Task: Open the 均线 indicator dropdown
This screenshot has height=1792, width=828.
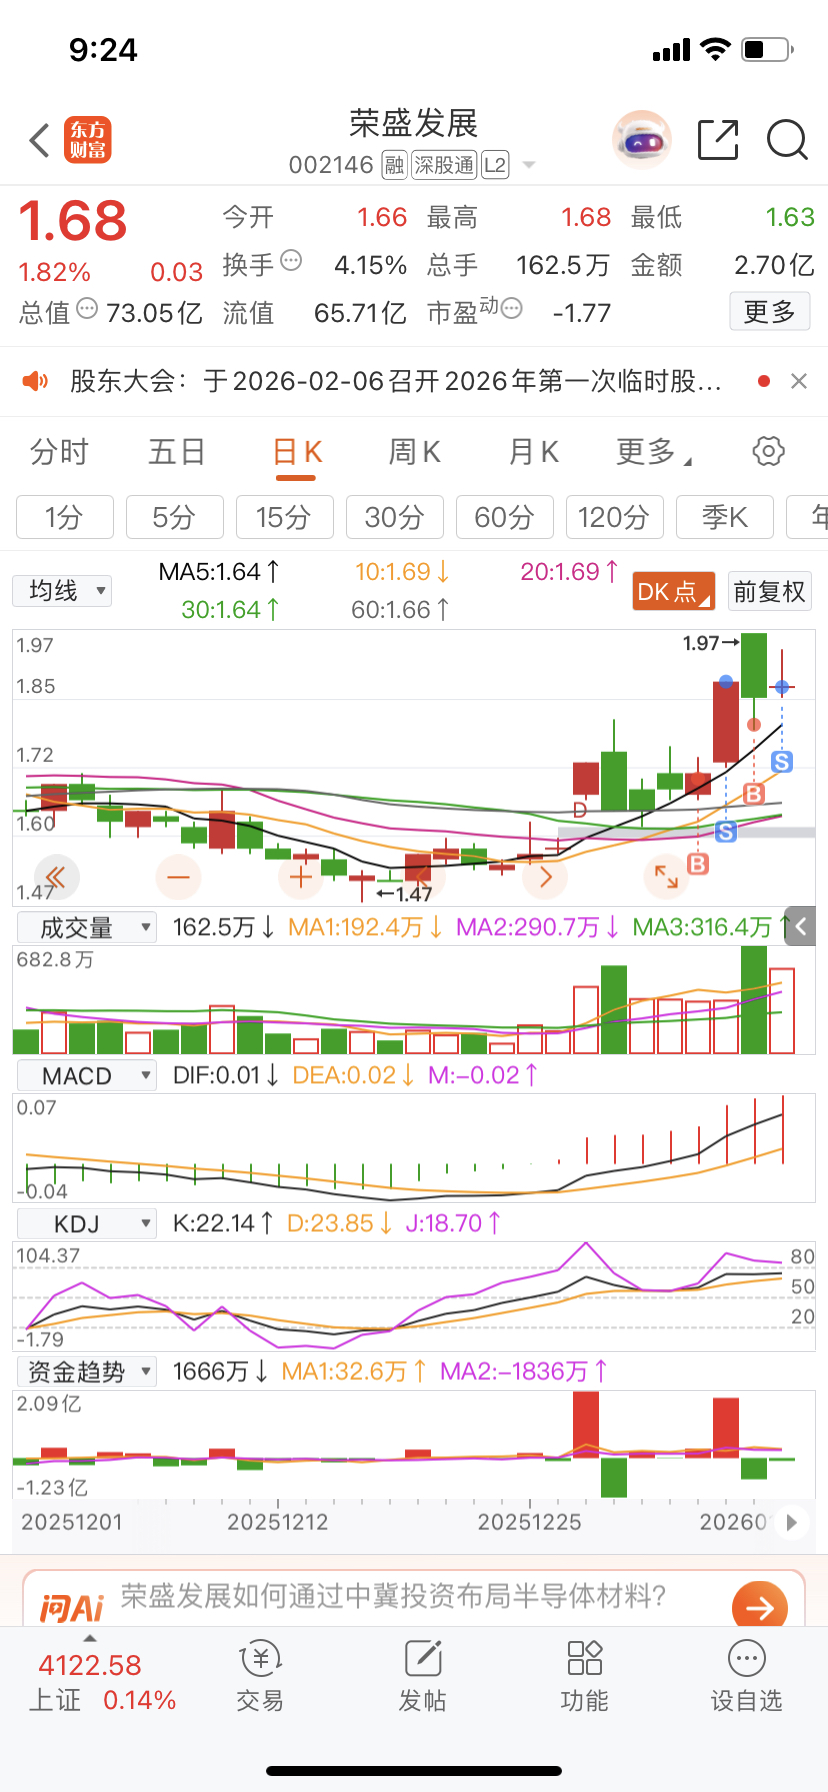Action: click(x=62, y=591)
